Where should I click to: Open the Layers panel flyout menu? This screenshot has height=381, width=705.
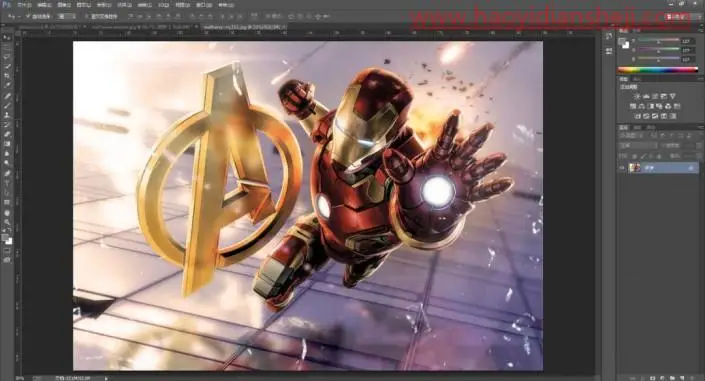pos(701,128)
